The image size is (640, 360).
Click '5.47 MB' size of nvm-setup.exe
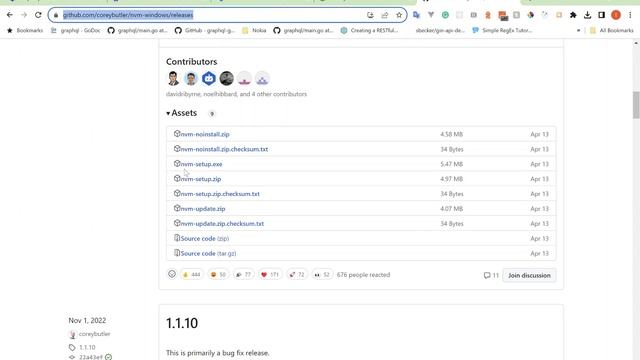coord(451,164)
